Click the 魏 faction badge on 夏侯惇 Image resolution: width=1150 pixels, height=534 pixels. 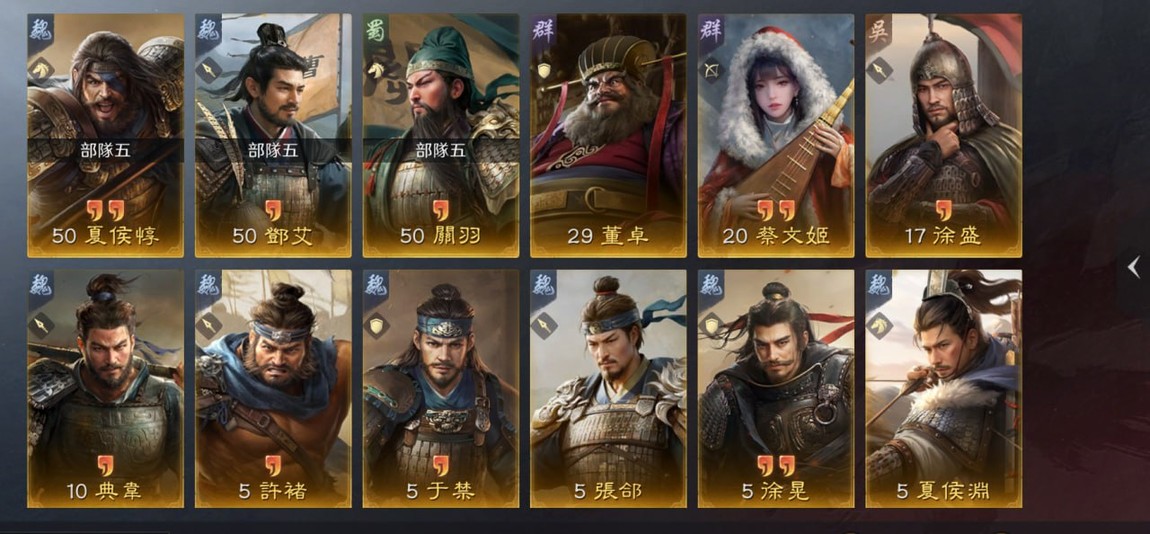(x=40, y=29)
